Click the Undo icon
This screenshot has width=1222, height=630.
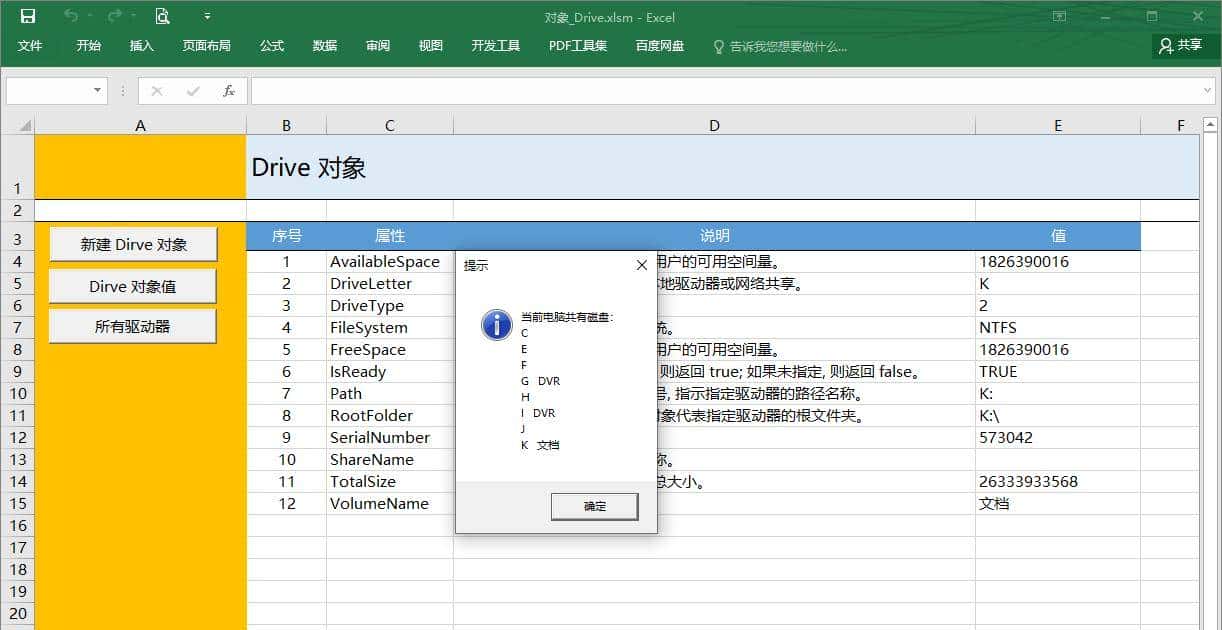point(68,16)
